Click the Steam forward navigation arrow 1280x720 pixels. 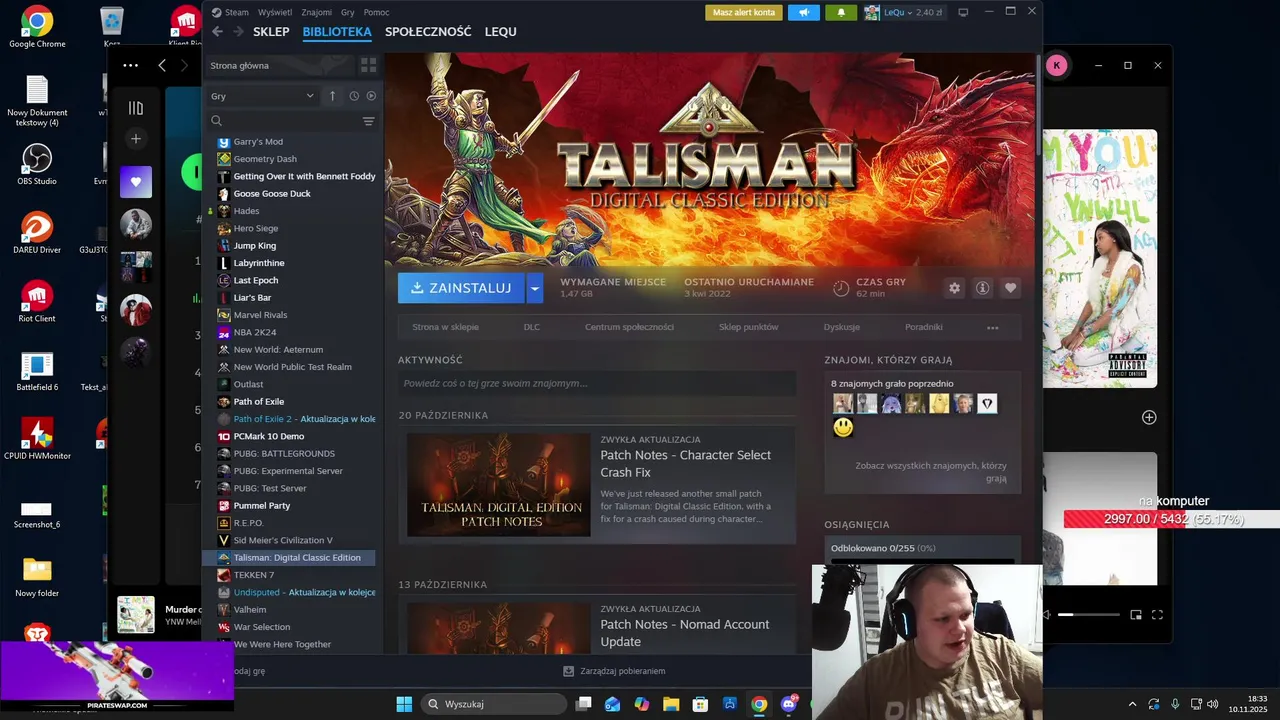[238, 32]
